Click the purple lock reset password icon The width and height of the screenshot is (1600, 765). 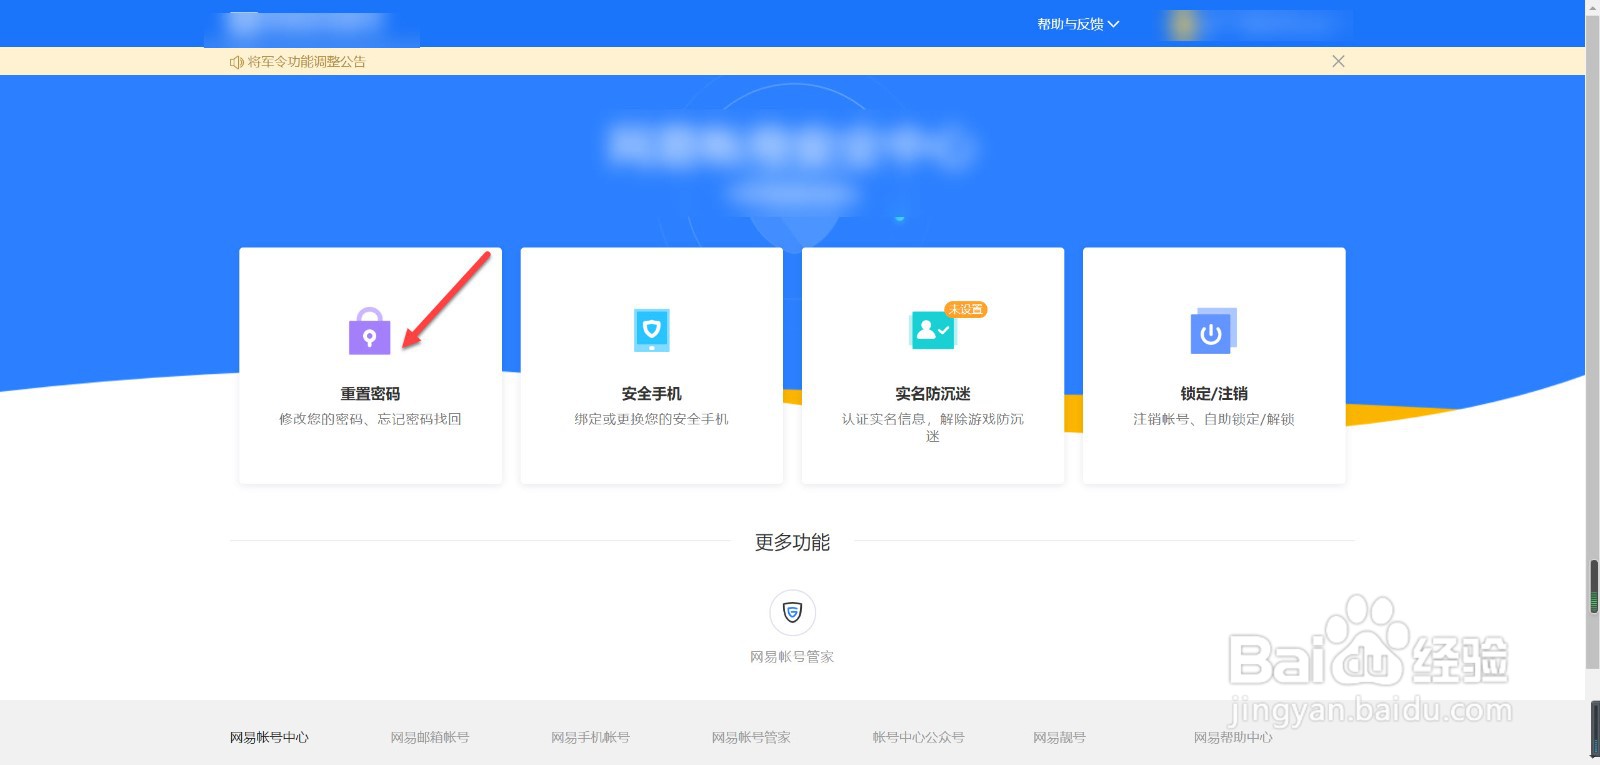(369, 331)
